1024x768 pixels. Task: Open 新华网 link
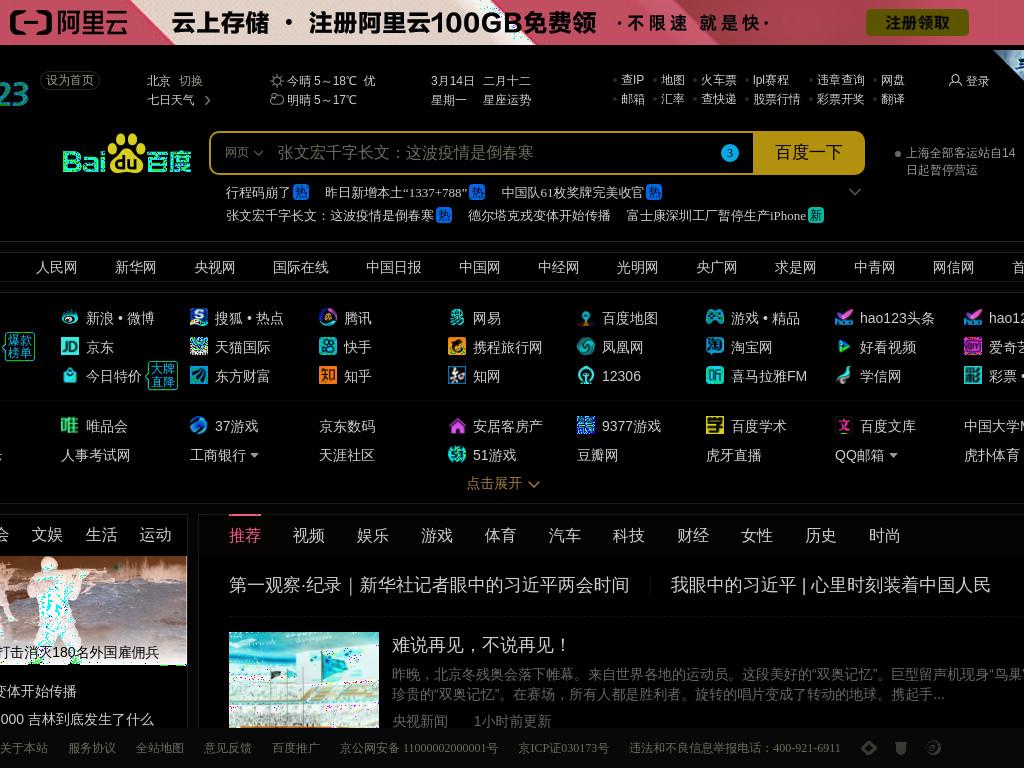click(135, 267)
